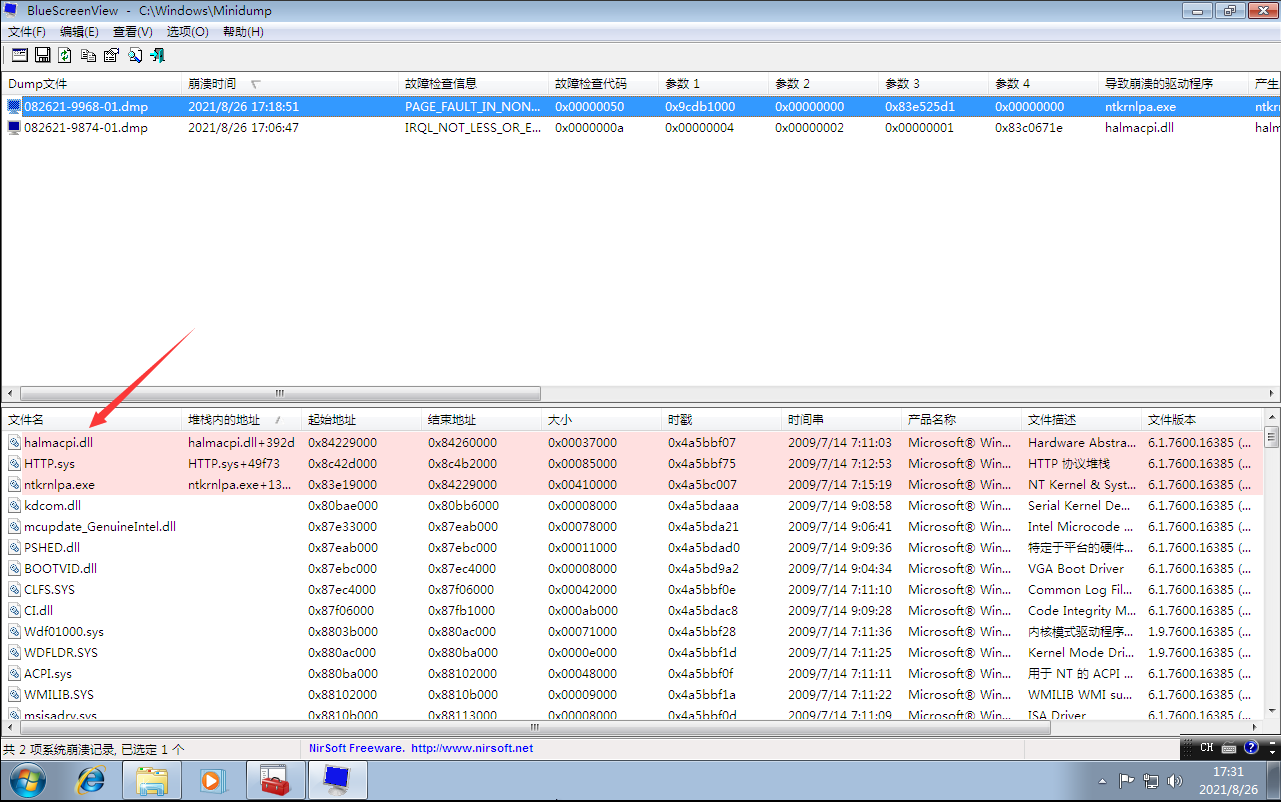
Task: Open the 文件(F) menu
Action: coord(27,31)
